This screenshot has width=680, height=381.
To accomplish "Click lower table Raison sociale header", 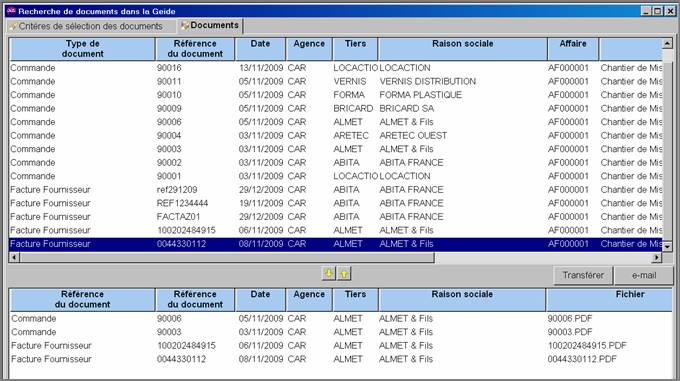I will tap(462, 299).
